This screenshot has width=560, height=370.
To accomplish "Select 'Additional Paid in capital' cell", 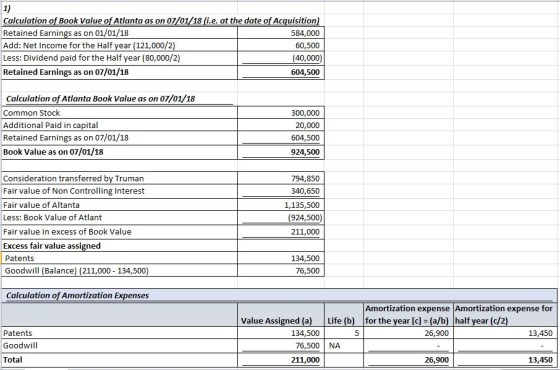I will [x=120, y=125].
